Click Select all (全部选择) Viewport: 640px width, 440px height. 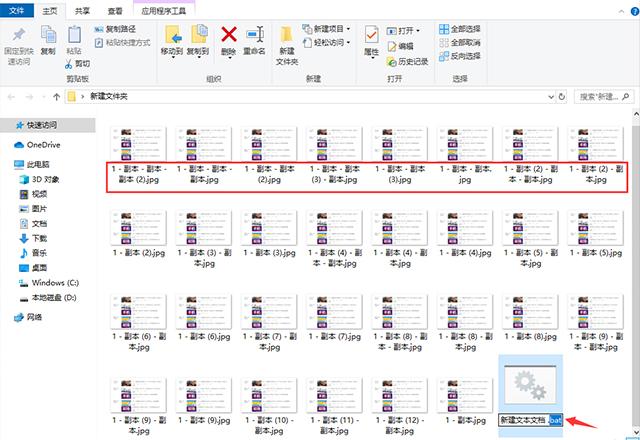tap(460, 29)
